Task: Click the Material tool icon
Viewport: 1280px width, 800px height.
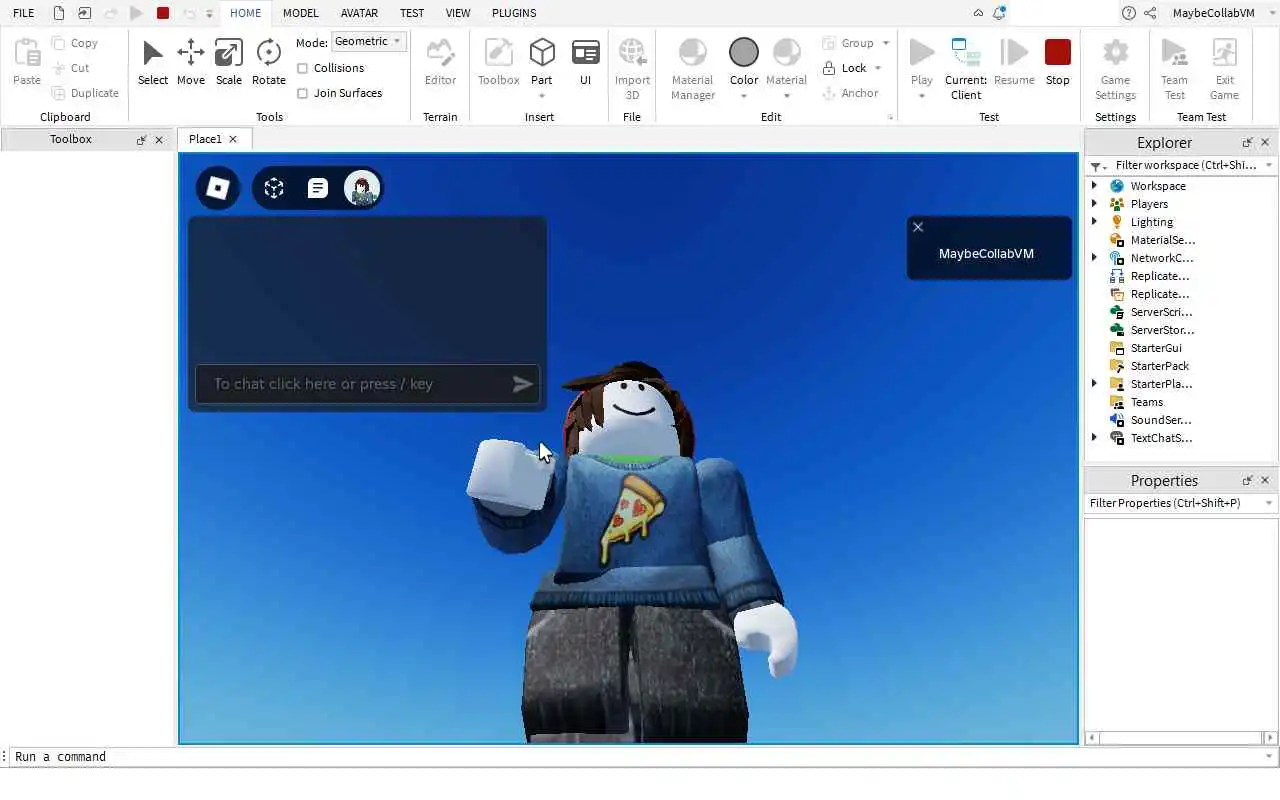Action: [786, 52]
